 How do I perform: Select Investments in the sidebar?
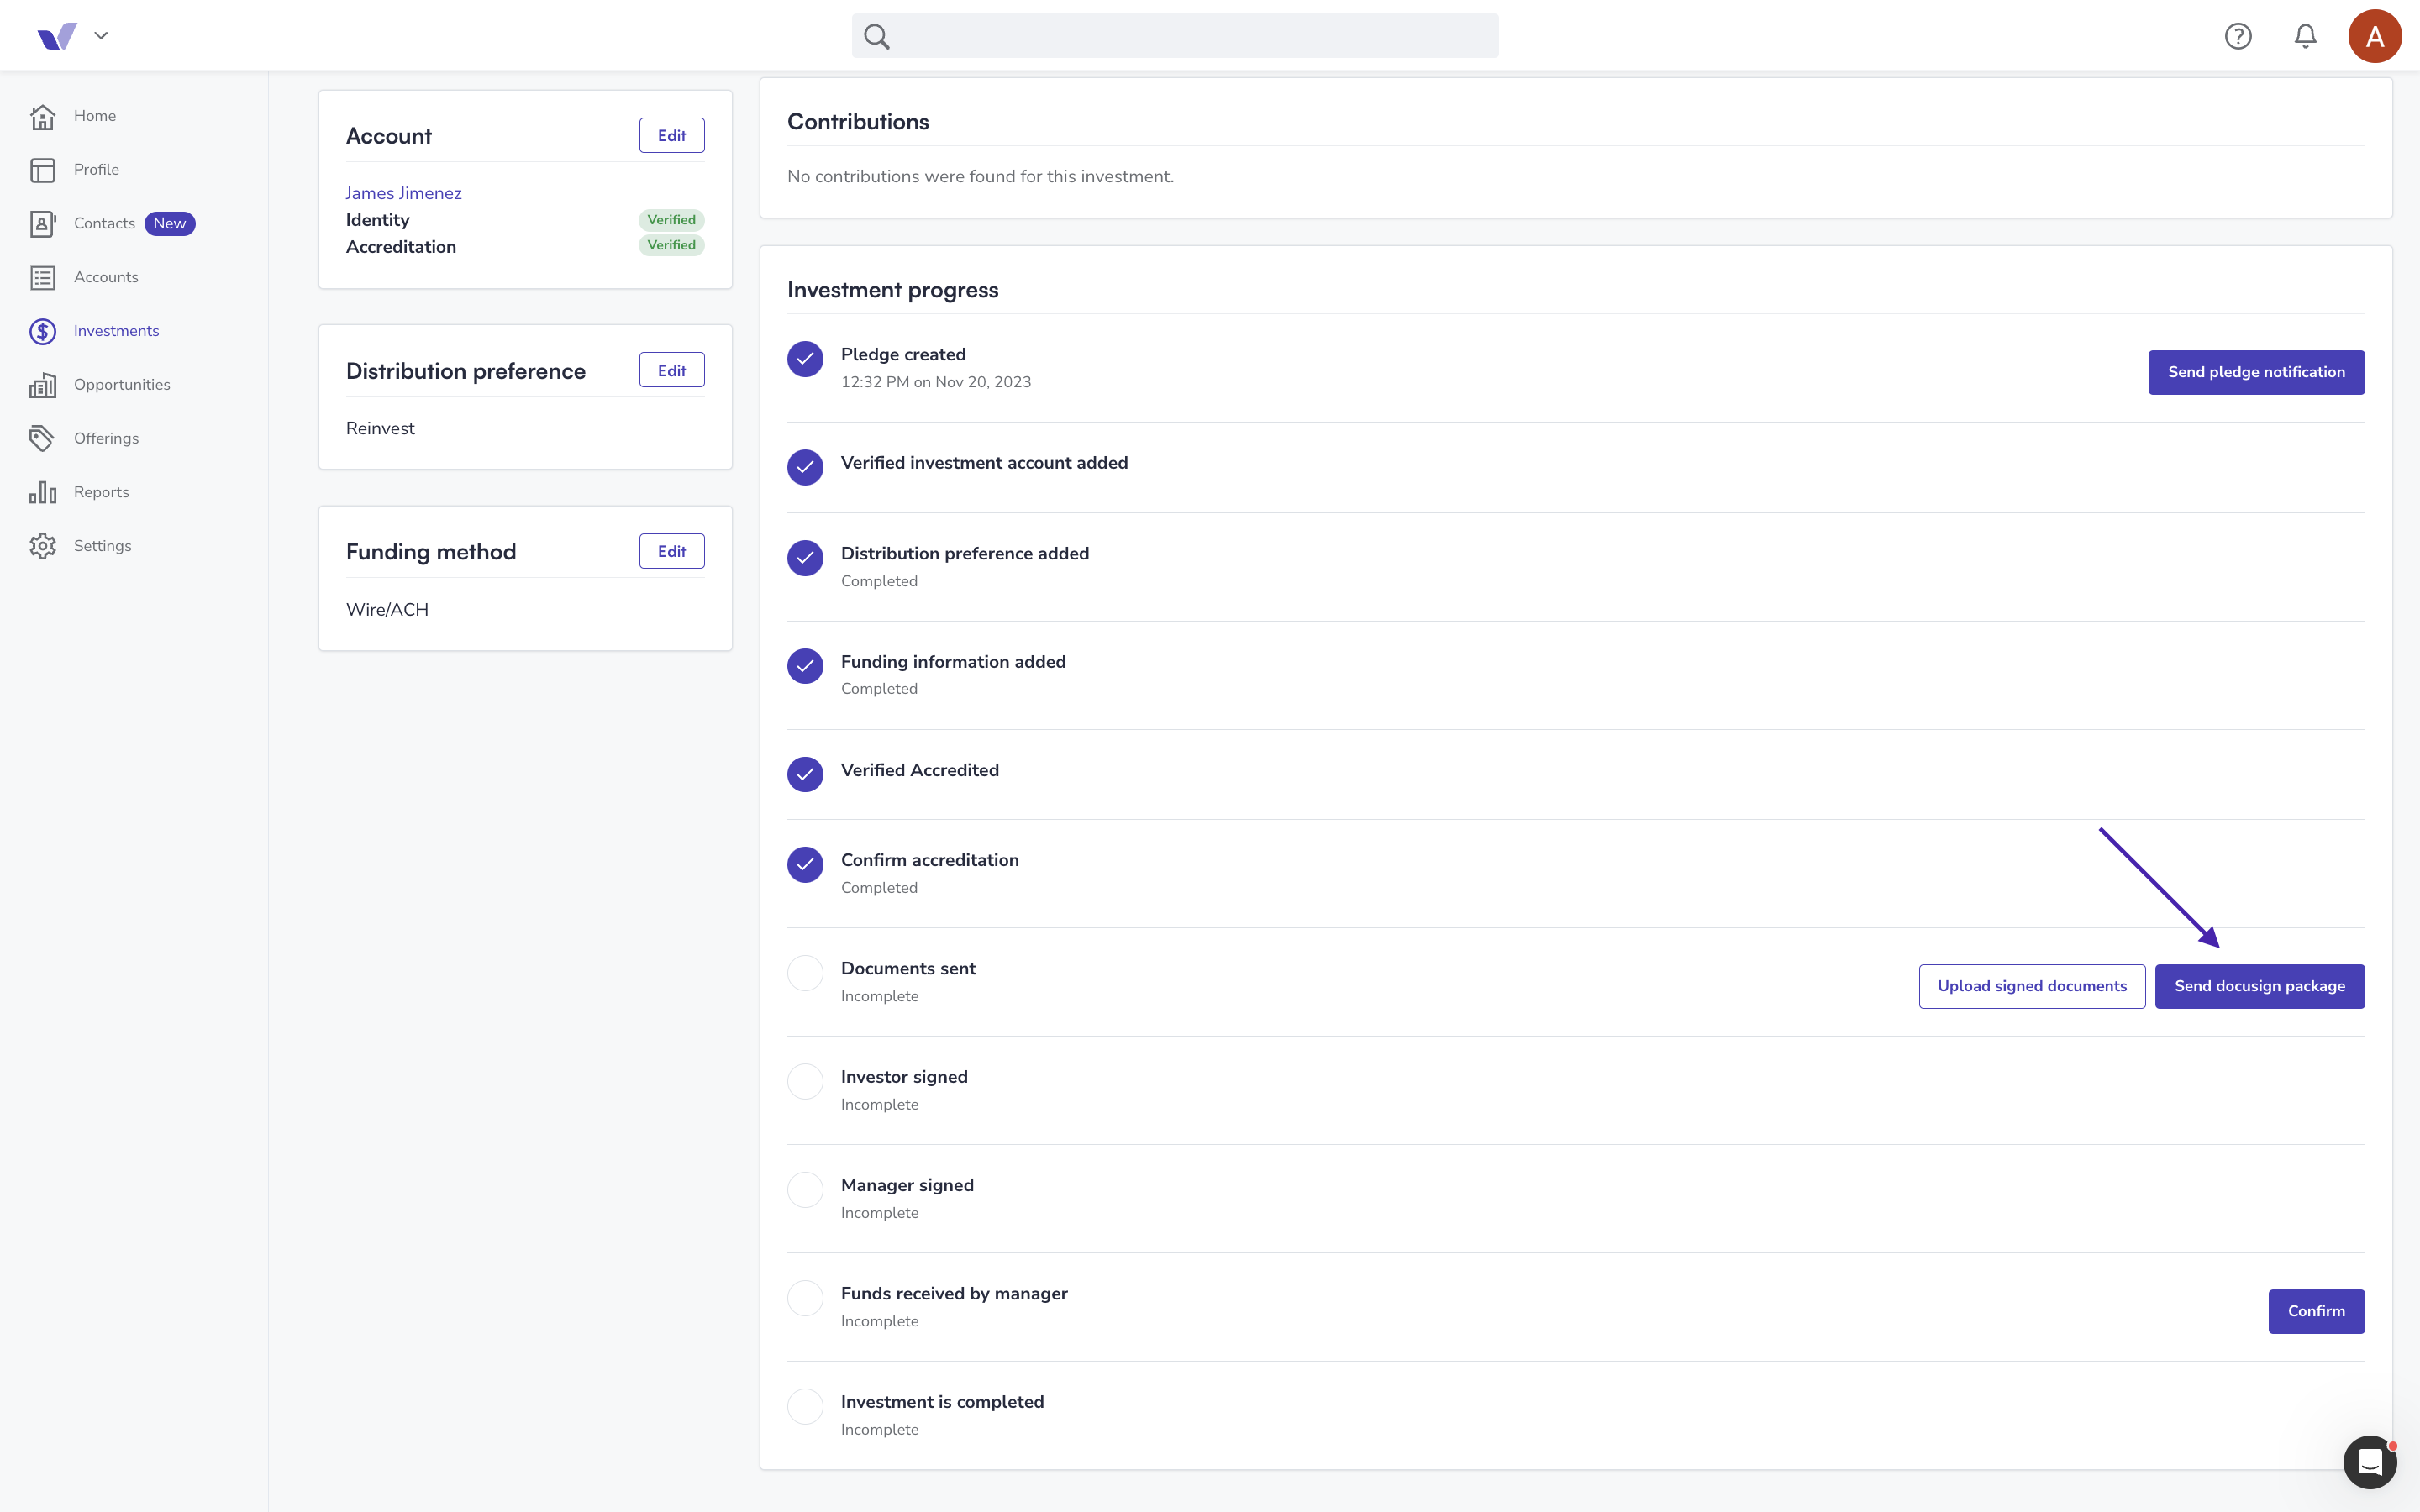tap(116, 331)
